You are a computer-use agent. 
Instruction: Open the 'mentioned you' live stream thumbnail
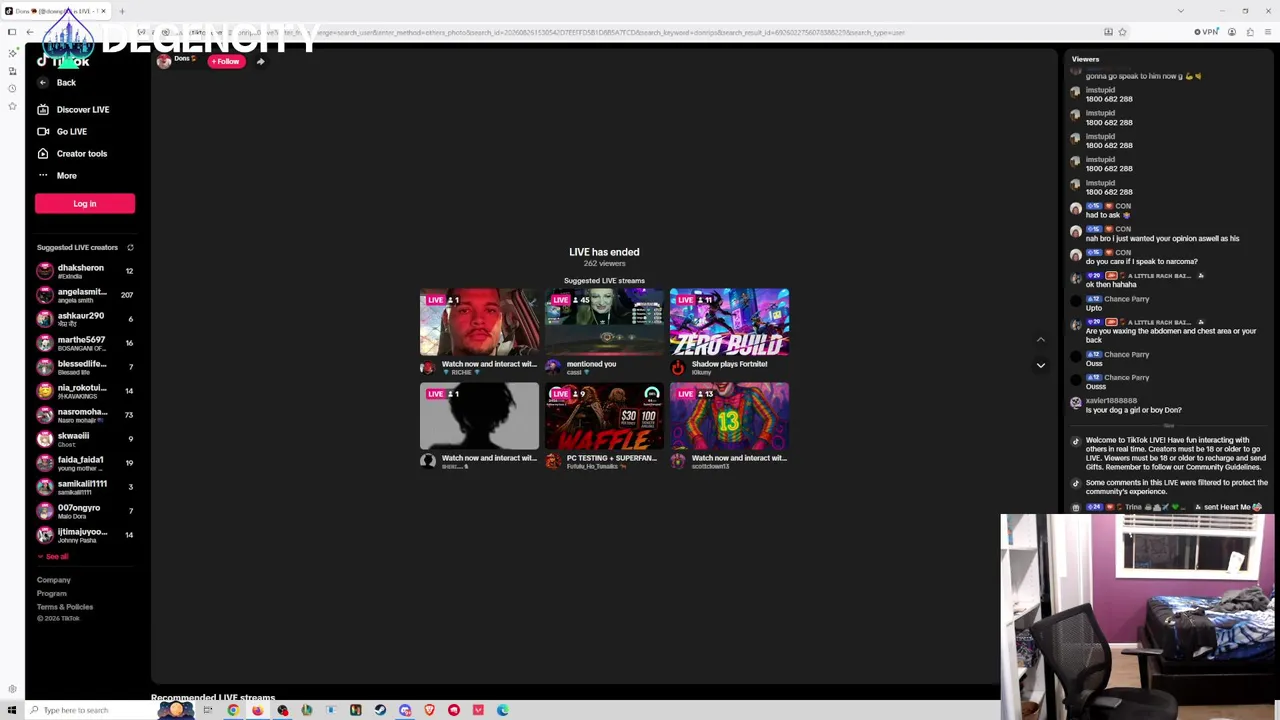click(x=604, y=322)
